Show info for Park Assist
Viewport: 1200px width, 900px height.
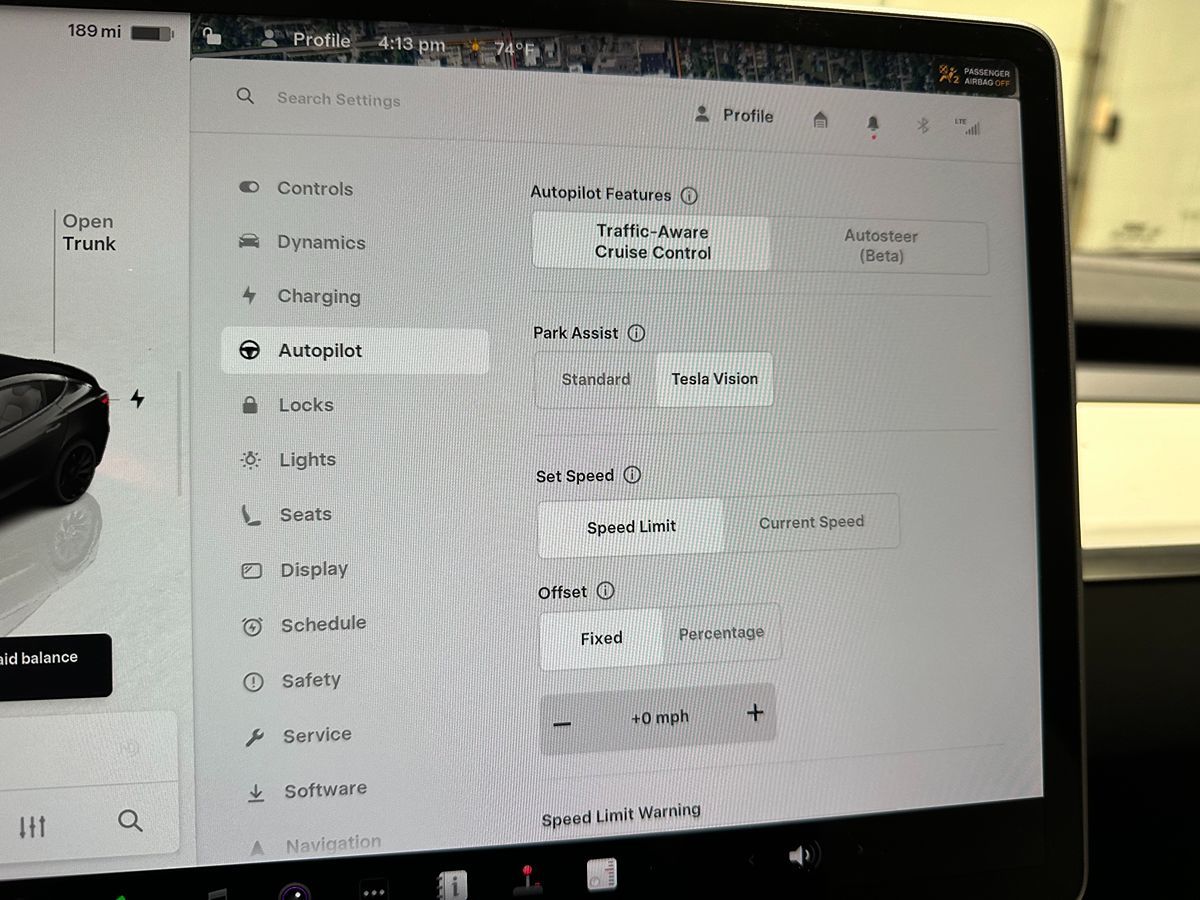coord(636,333)
